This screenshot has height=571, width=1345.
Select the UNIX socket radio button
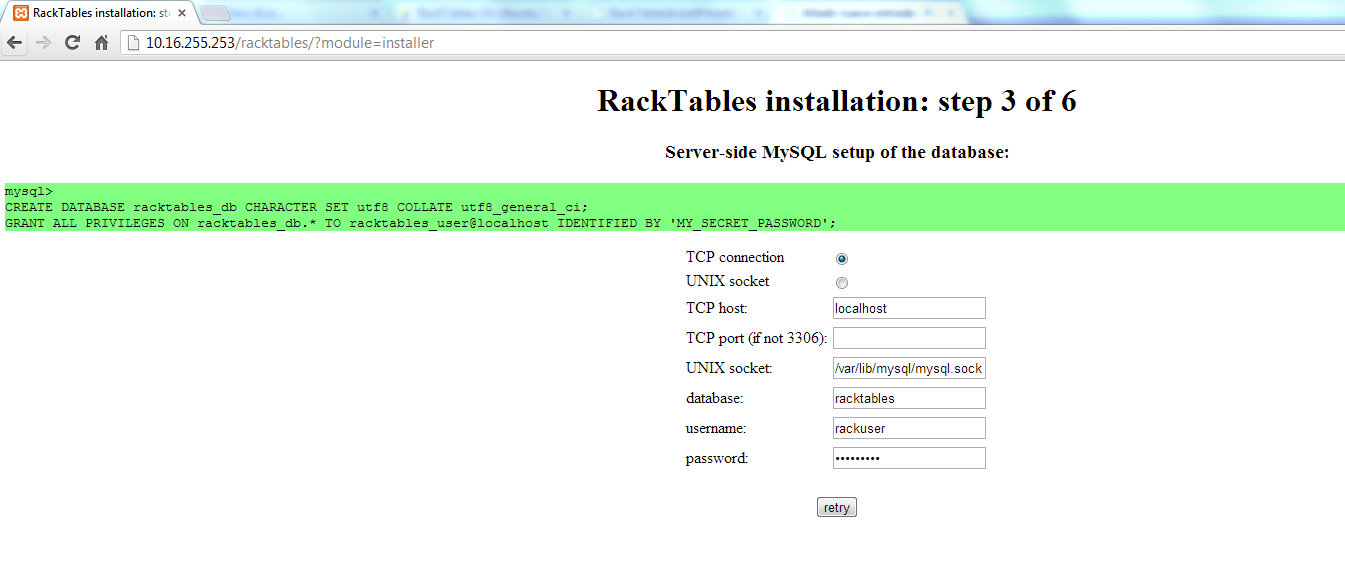coord(842,283)
